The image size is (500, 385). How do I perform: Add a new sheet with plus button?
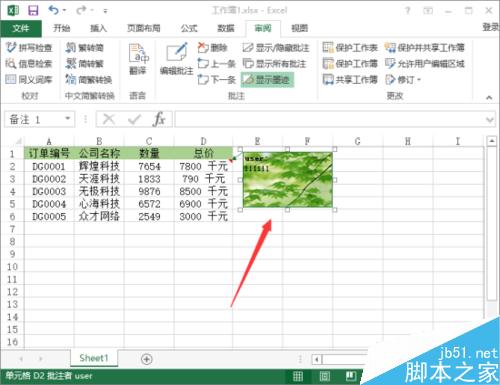(147, 359)
